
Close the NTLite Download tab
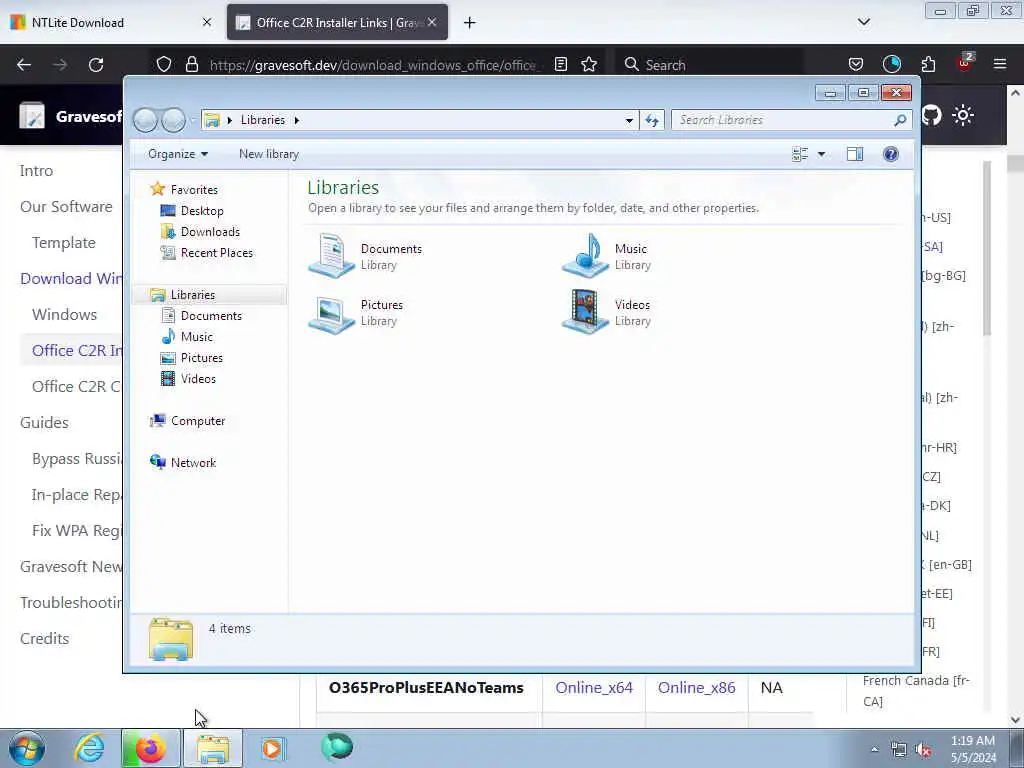coord(207,23)
